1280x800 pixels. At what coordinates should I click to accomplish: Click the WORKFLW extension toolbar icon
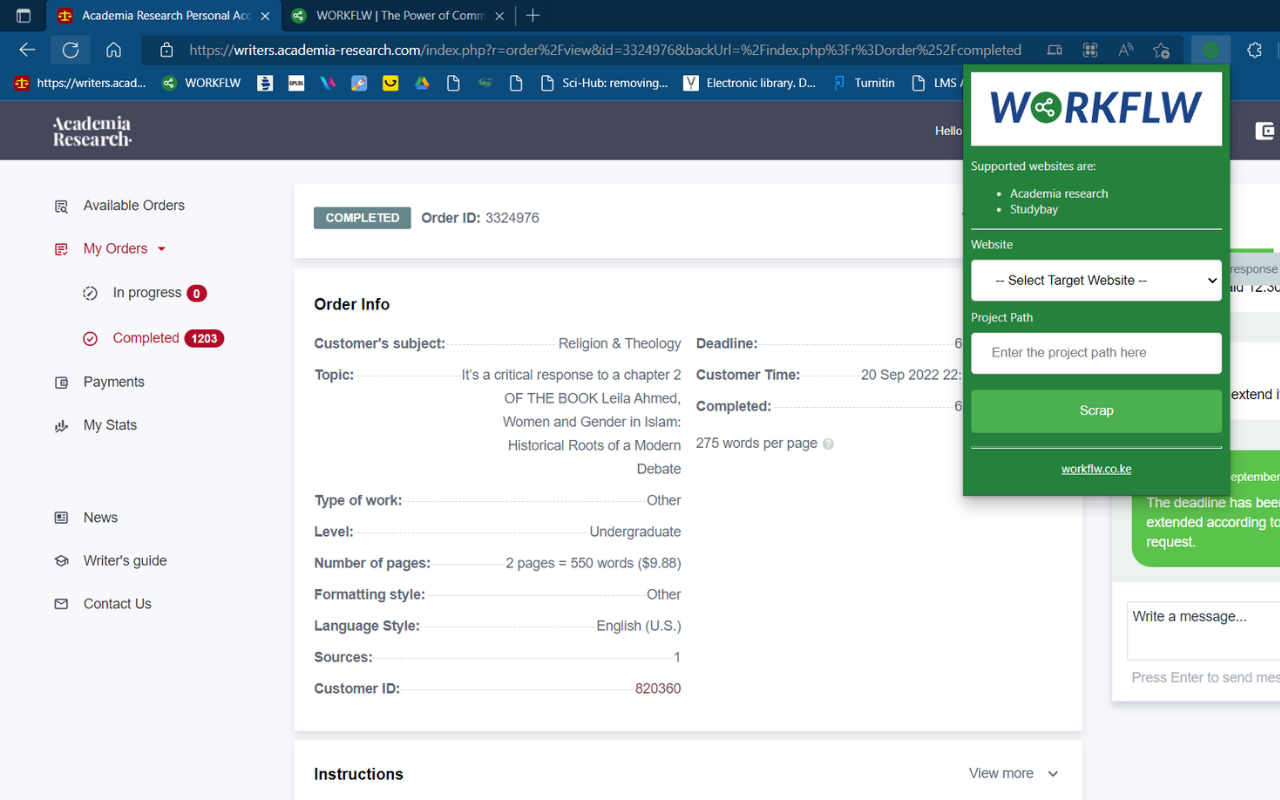pos(1211,50)
